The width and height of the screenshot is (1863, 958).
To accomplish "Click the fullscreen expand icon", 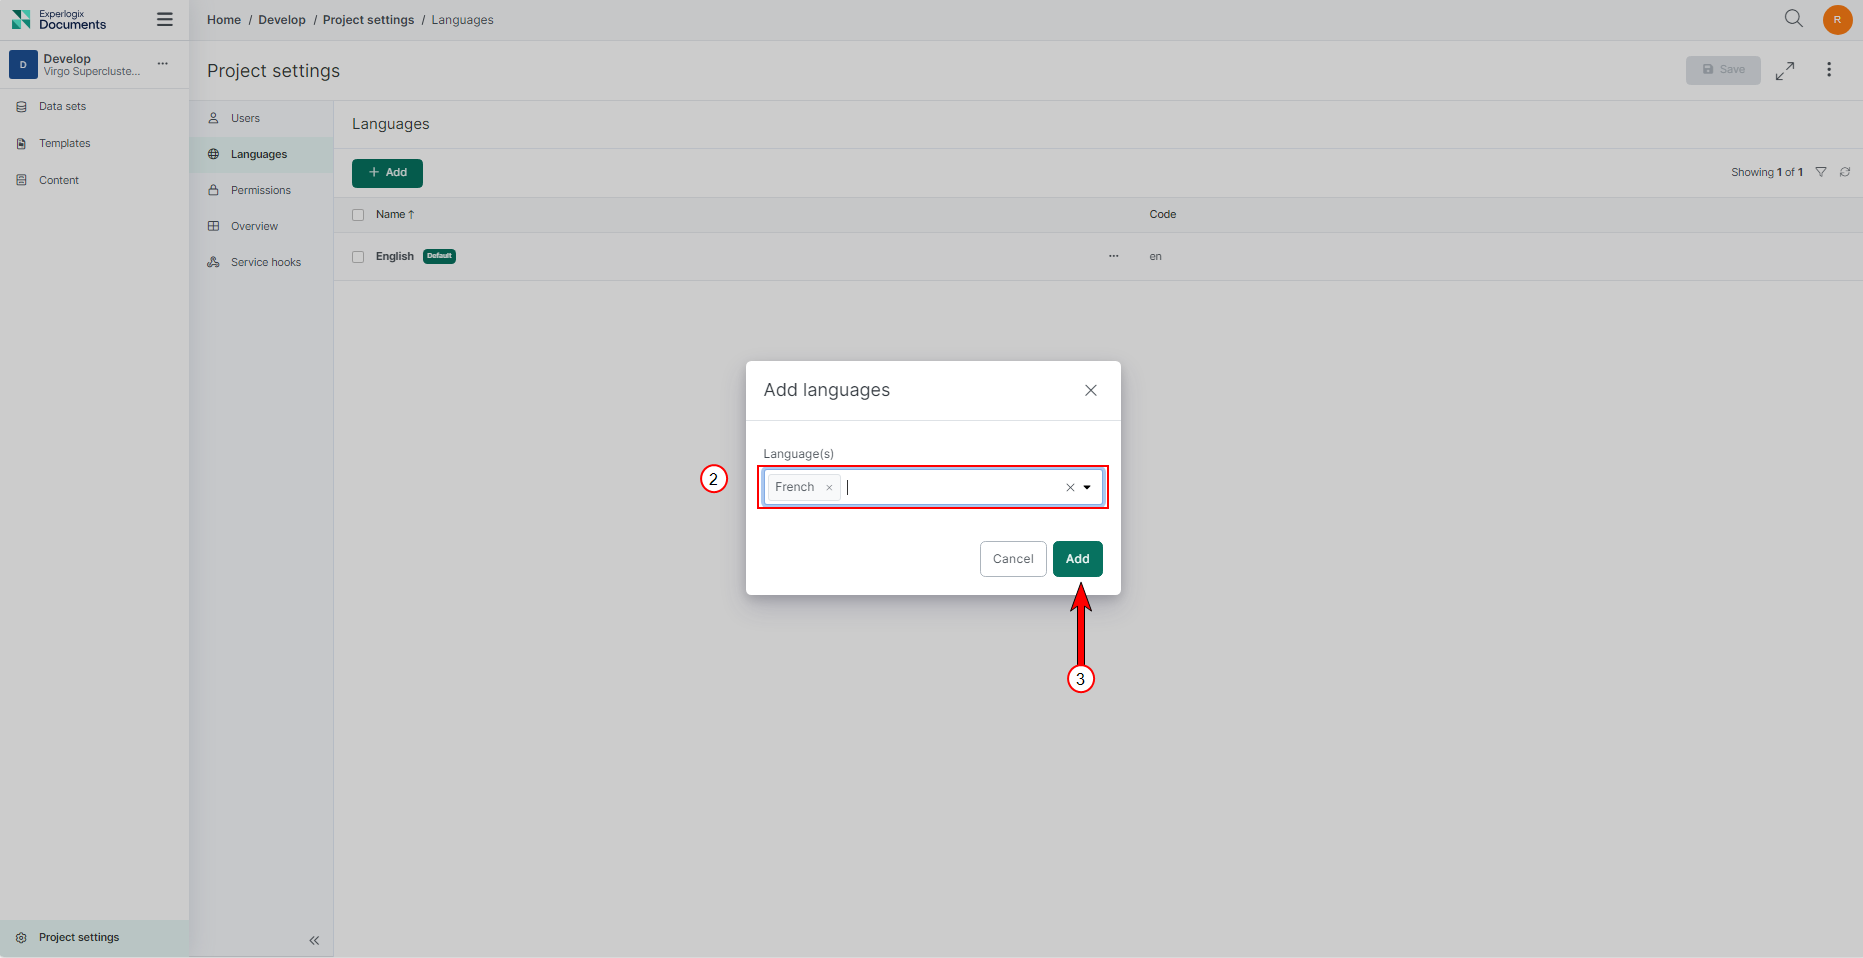I will point(1785,70).
